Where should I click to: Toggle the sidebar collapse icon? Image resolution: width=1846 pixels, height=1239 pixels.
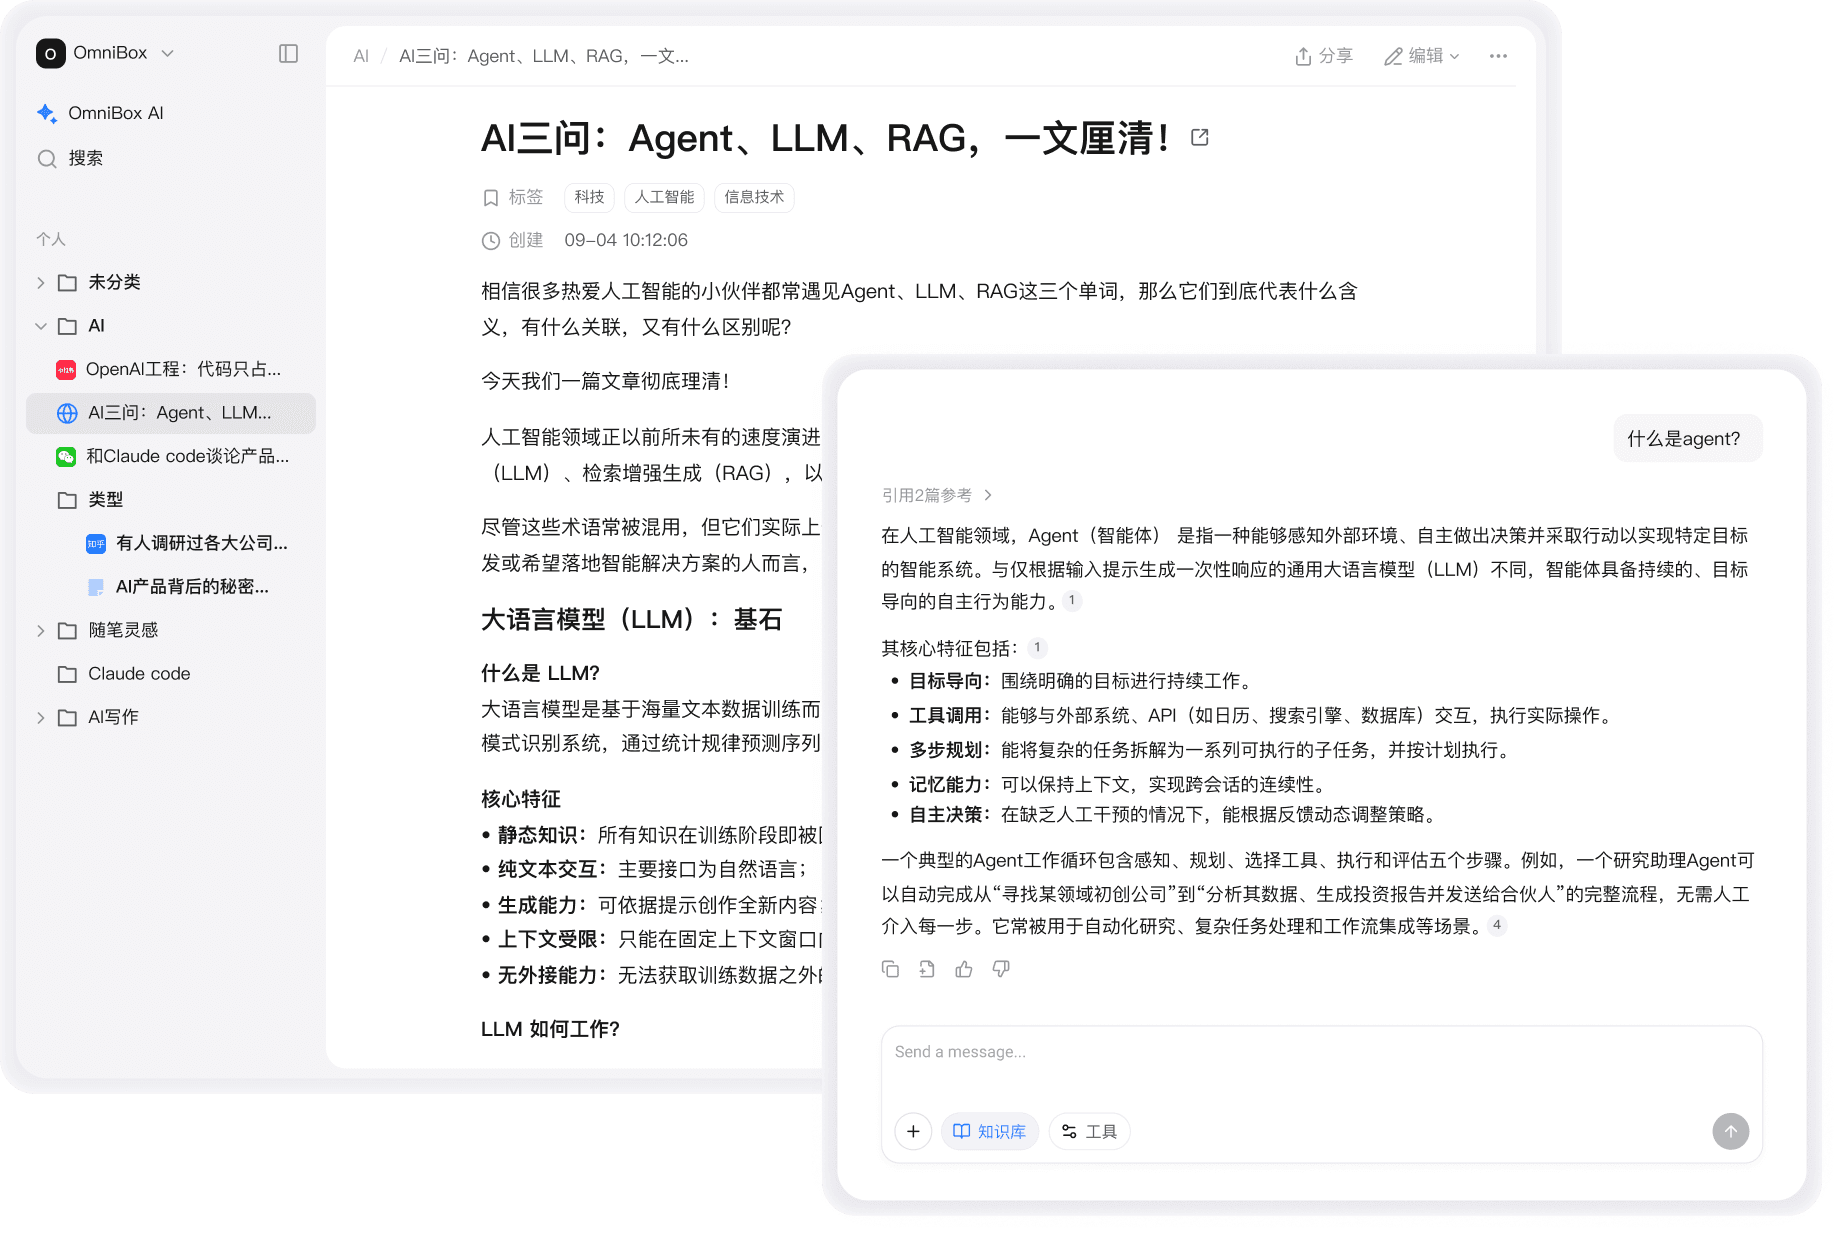point(288,54)
